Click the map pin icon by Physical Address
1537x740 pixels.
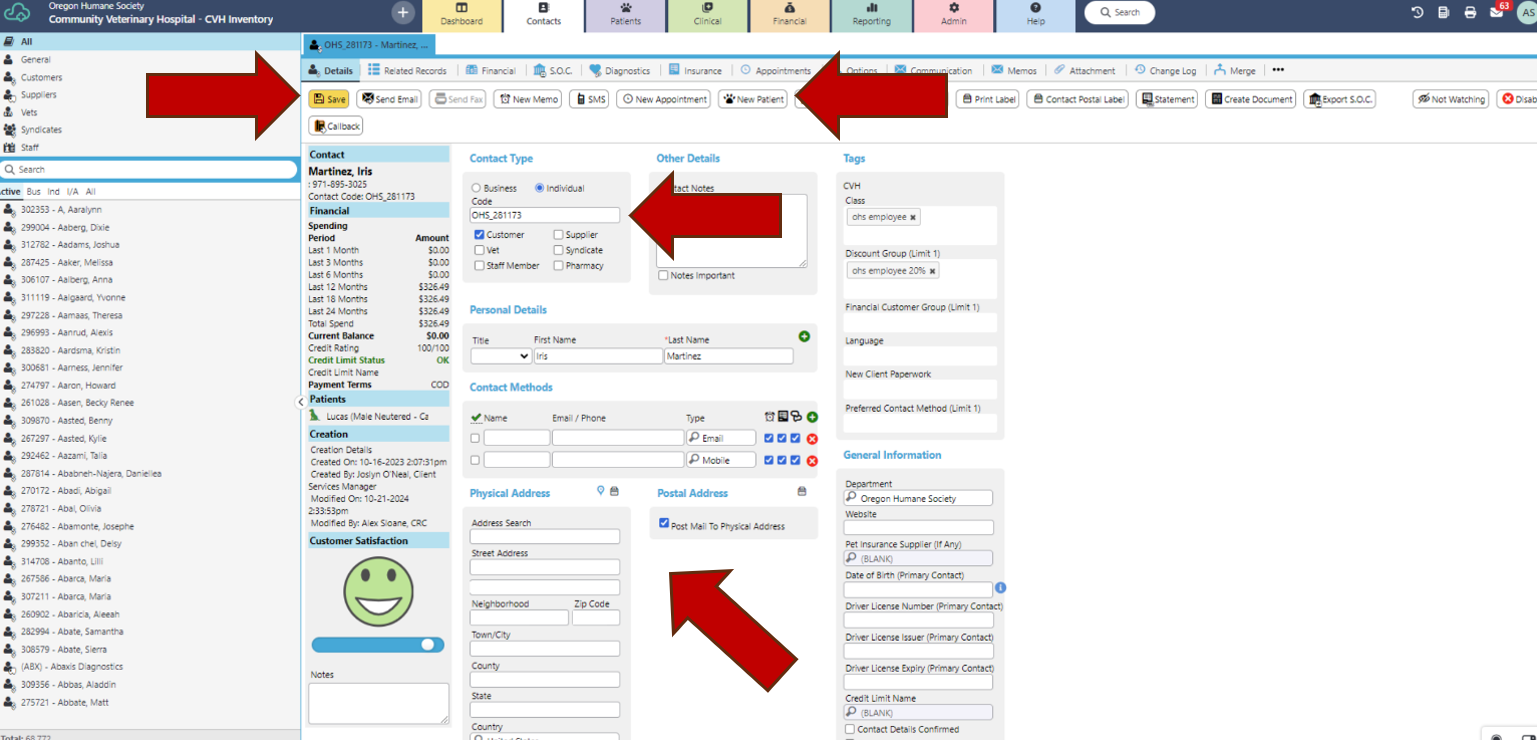601,491
